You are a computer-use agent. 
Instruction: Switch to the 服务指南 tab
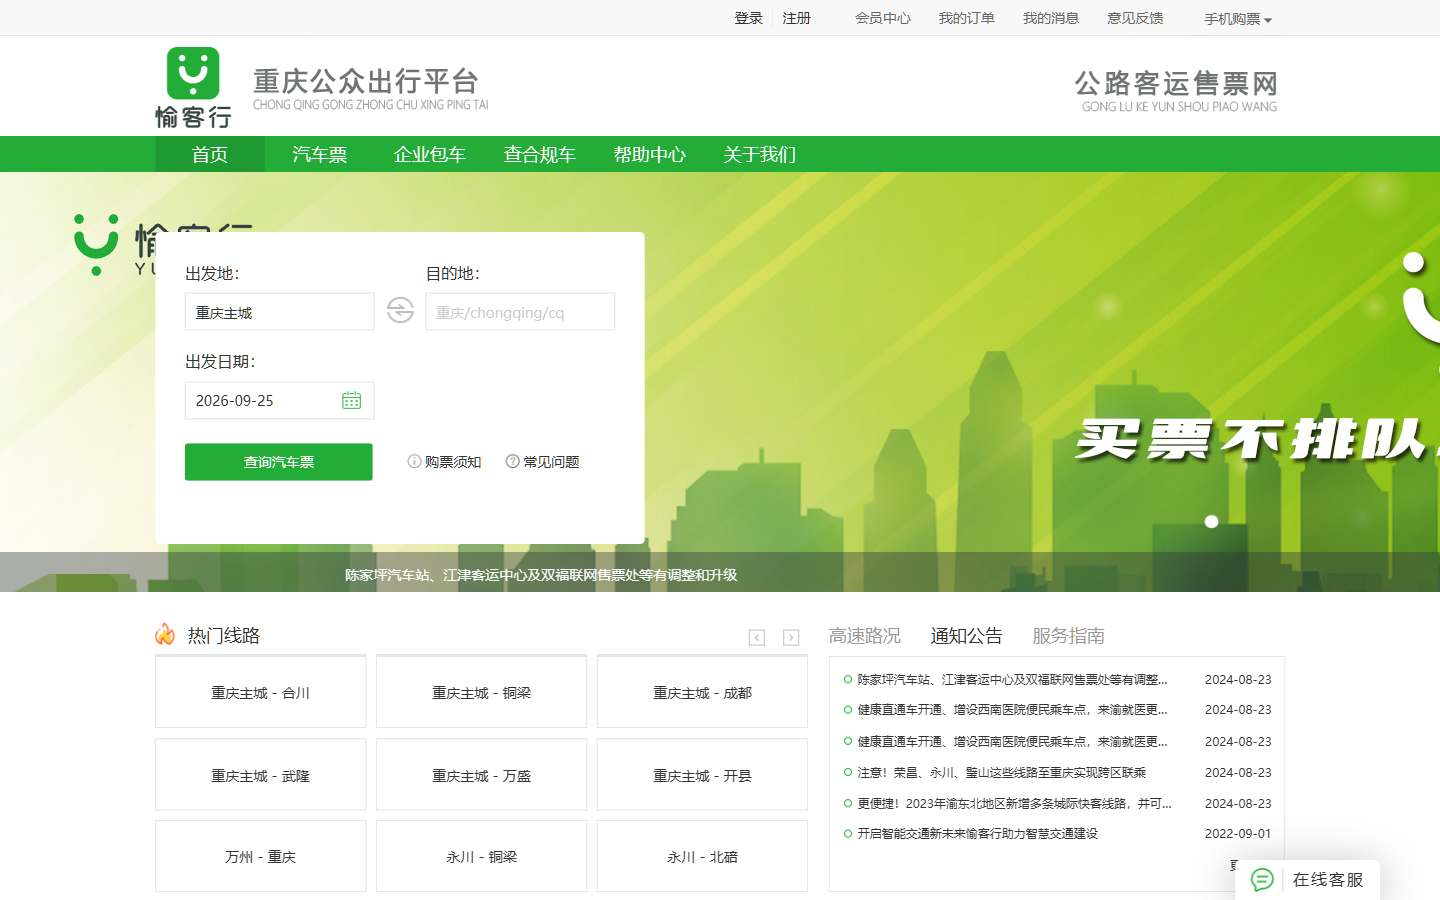pos(1068,636)
